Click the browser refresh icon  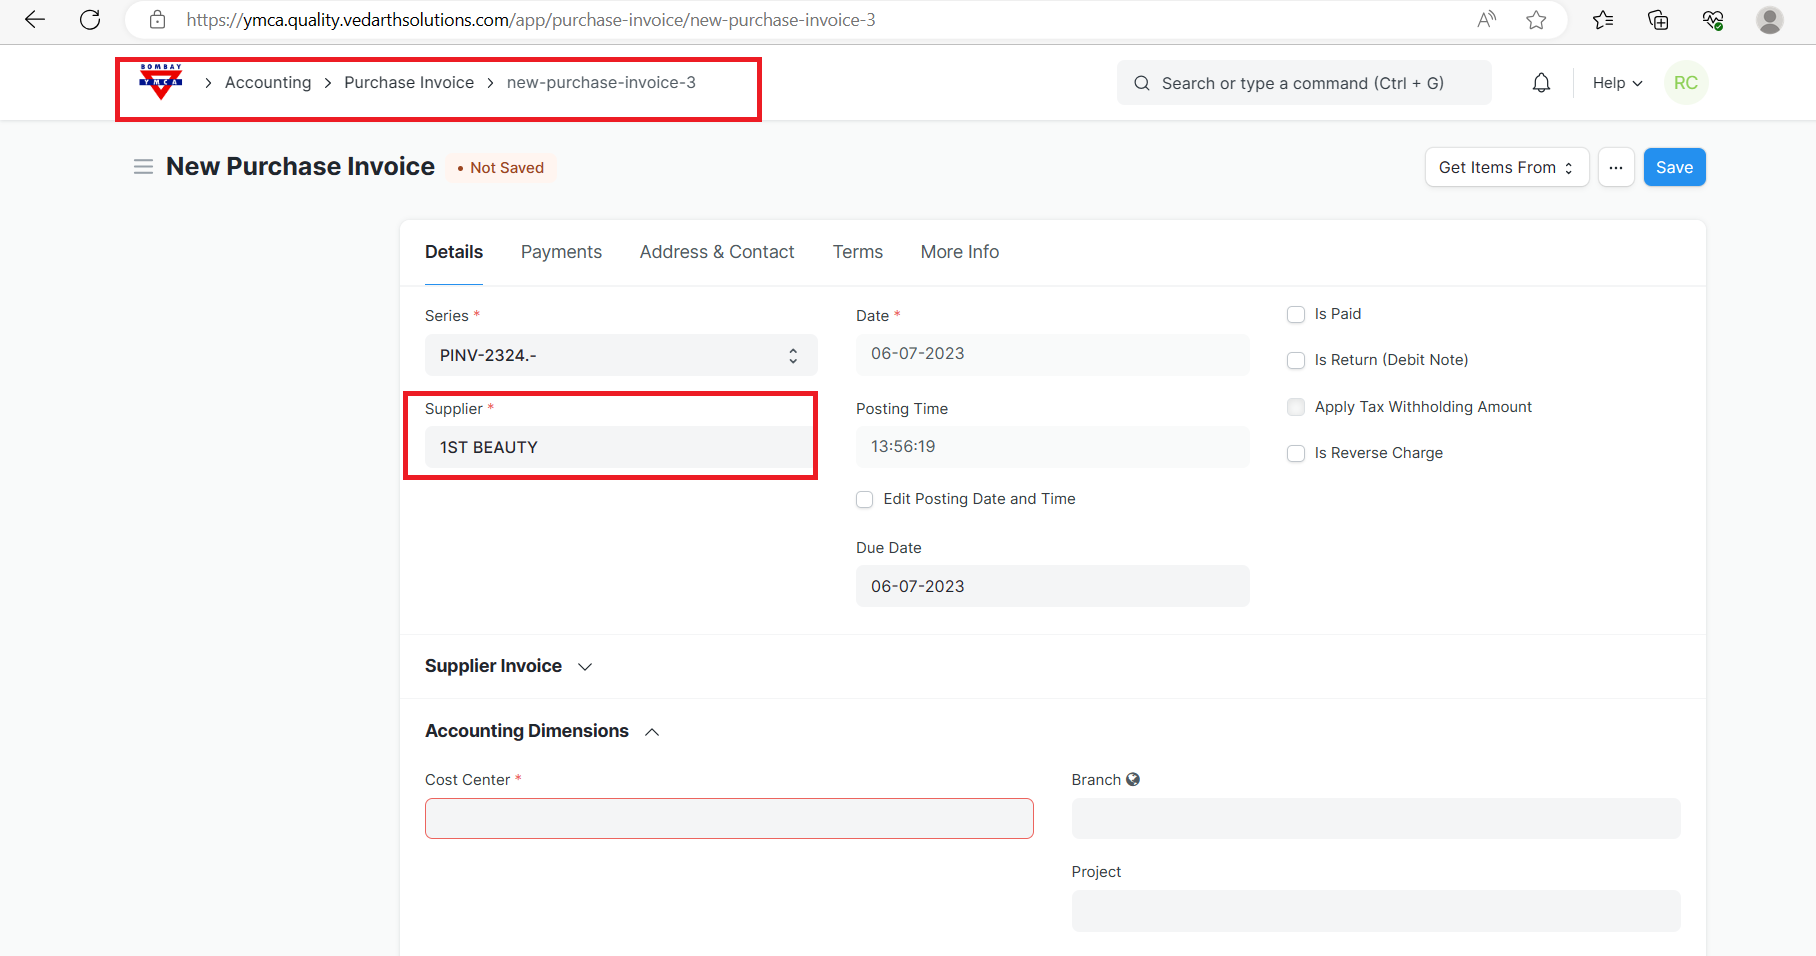pos(90,20)
